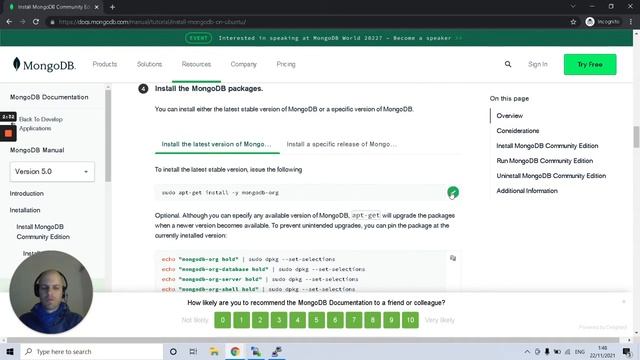The height and width of the screenshot is (360, 640).
Task: Click the ENG language indicator
Action: (x=580, y=351)
